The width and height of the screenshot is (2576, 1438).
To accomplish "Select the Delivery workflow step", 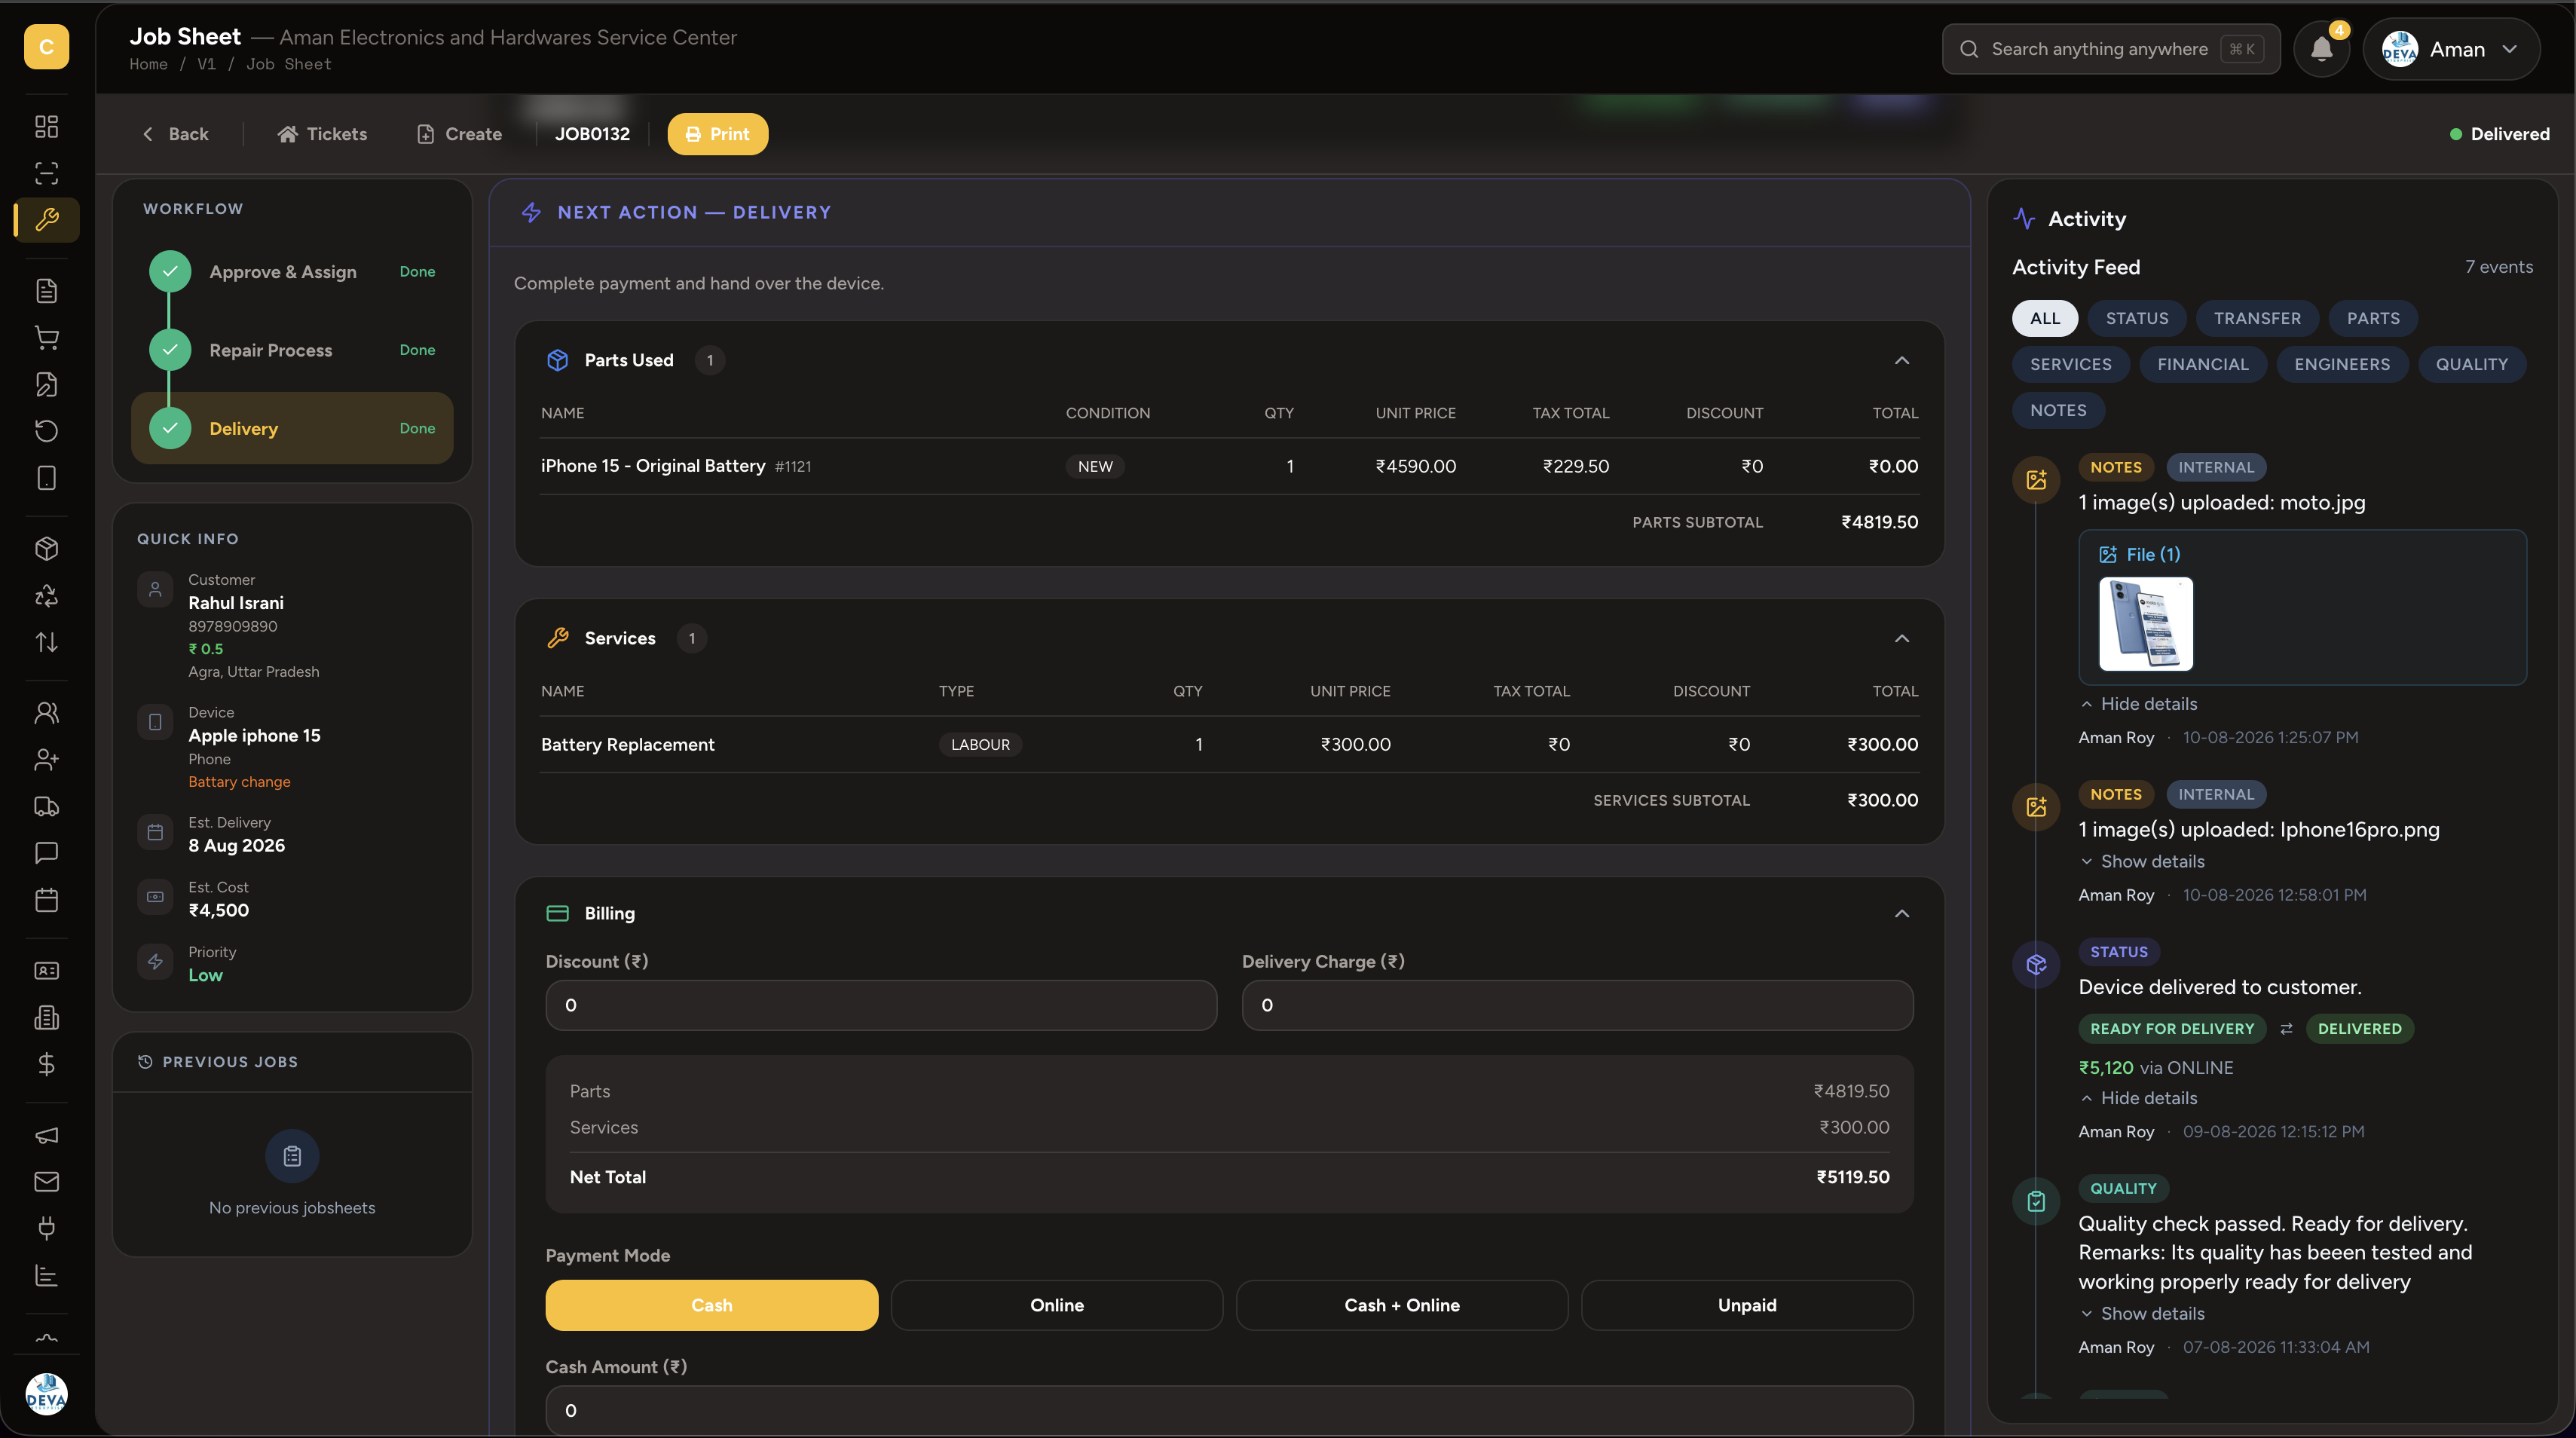I will click(292, 428).
